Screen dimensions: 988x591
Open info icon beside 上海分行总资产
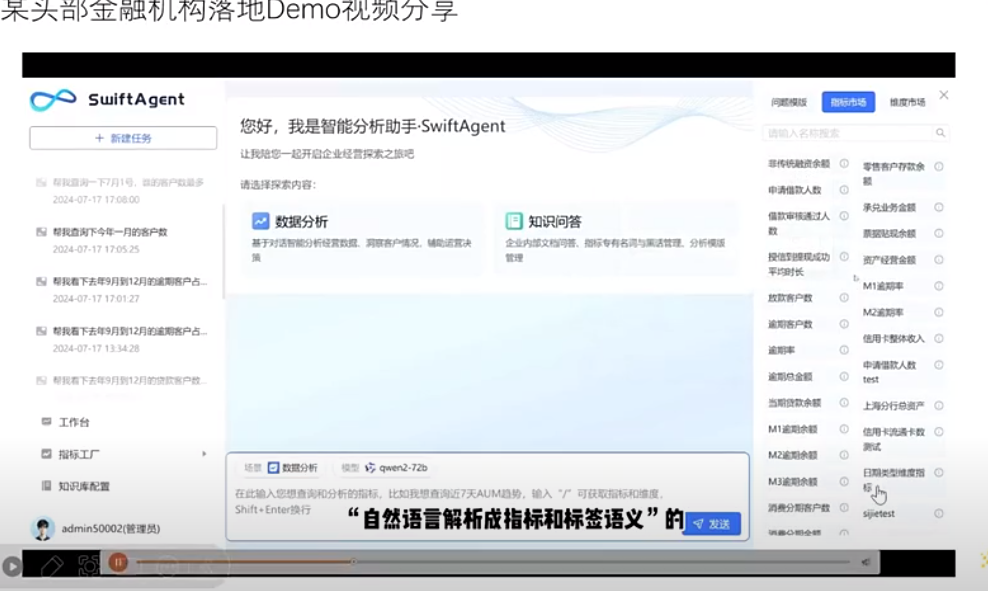click(x=938, y=406)
